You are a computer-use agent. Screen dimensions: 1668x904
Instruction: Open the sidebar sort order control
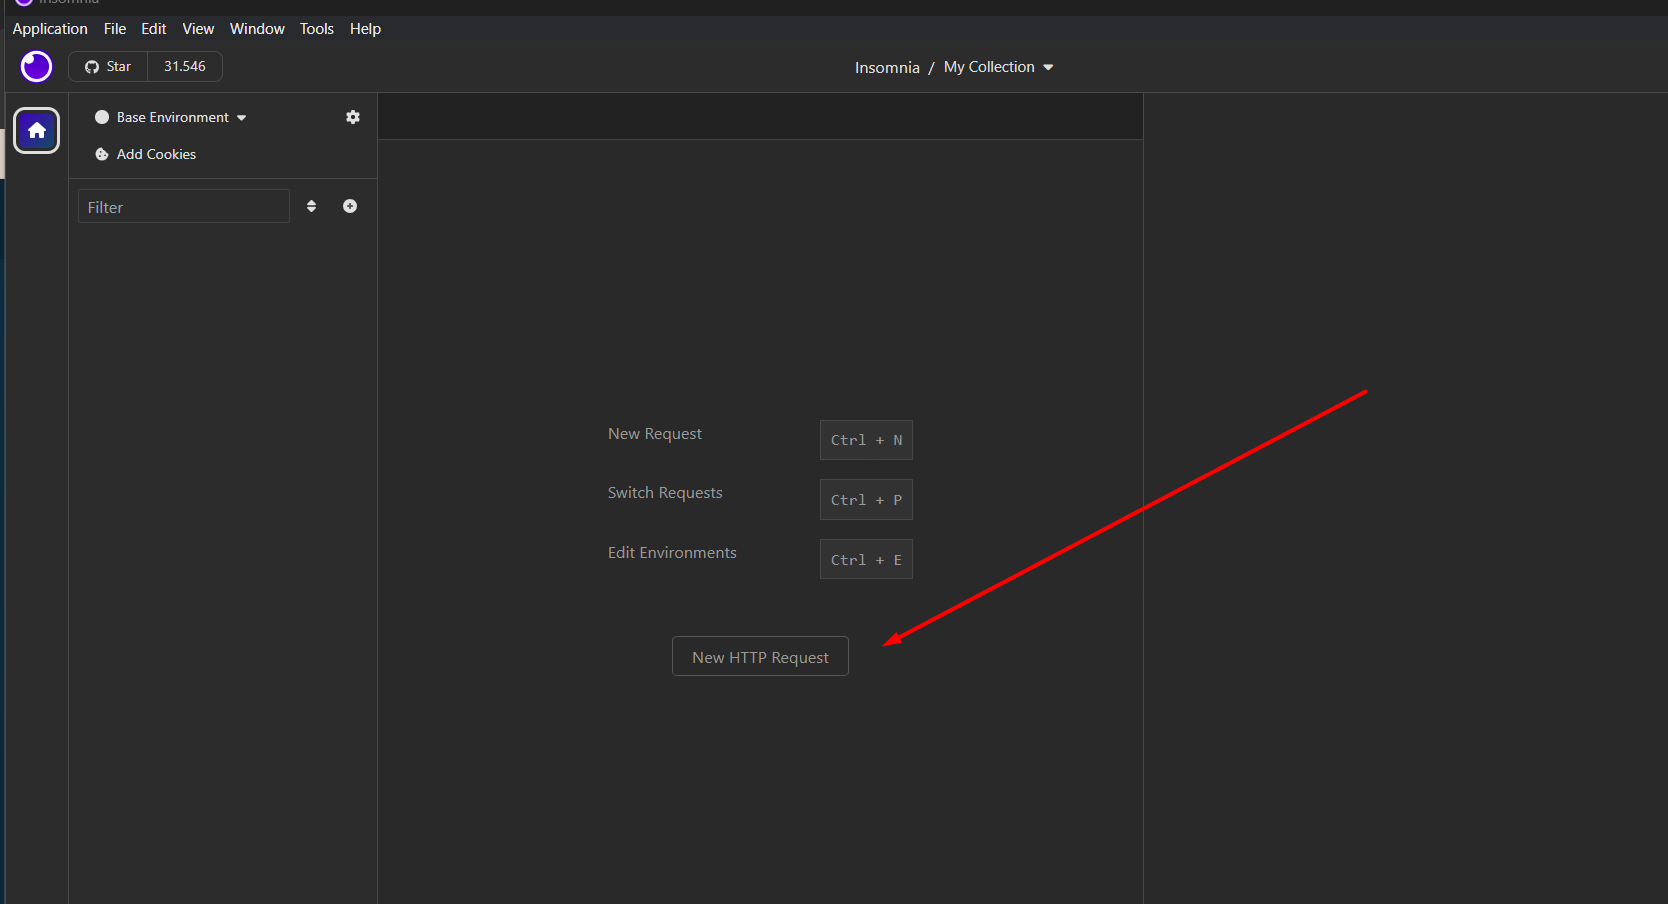pos(312,206)
